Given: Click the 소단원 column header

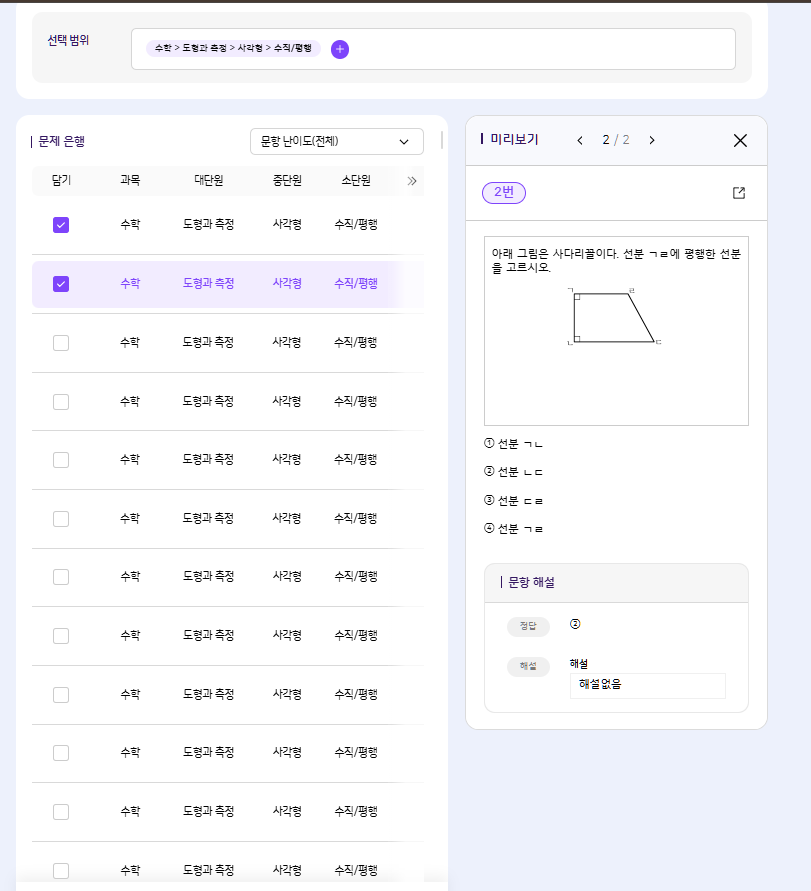Looking at the screenshot, I should [355, 181].
